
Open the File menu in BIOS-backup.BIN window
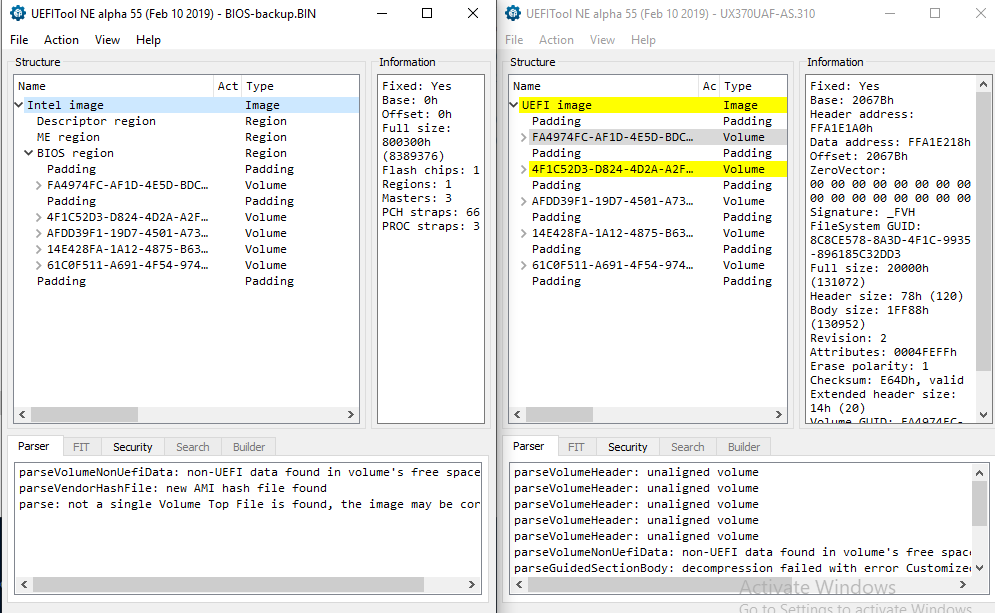point(19,40)
